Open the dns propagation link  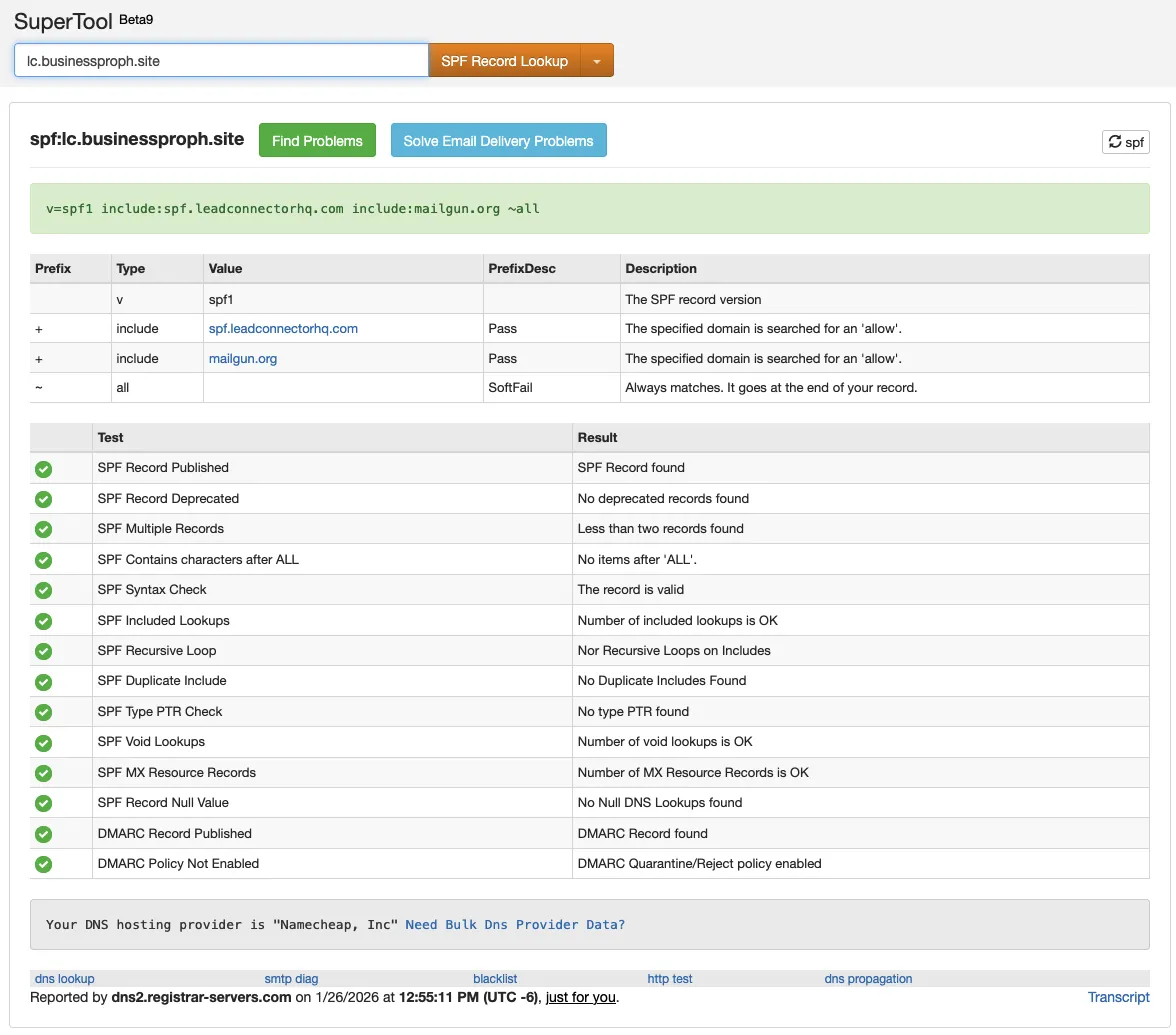click(x=868, y=979)
